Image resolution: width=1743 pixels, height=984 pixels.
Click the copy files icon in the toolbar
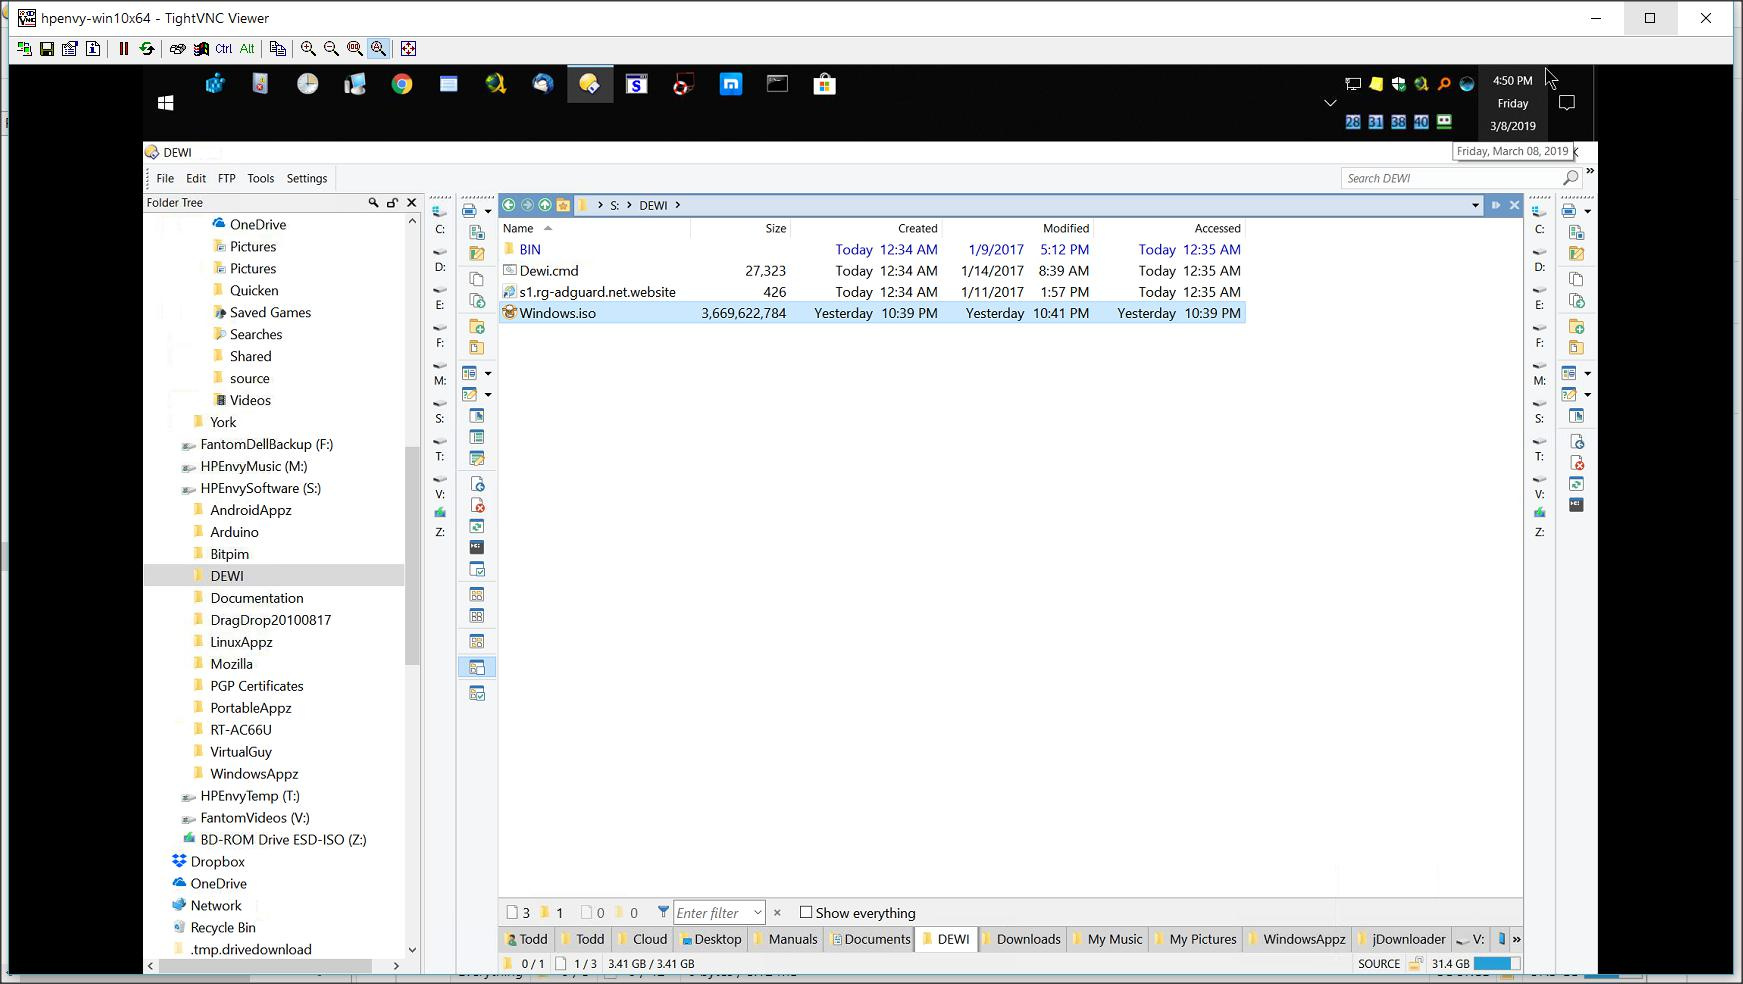click(x=477, y=277)
